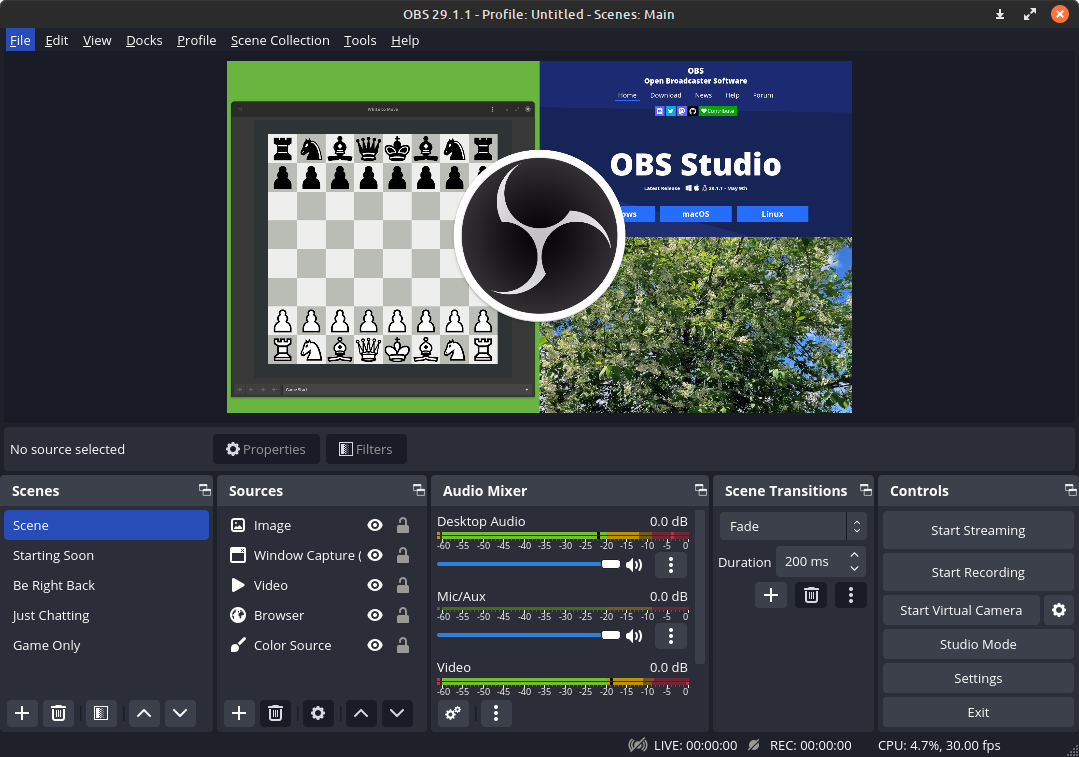The height and width of the screenshot is (757, 1079).
Task: Open scene filters icon in Scenes toolbar
Action: pos(100,713)
